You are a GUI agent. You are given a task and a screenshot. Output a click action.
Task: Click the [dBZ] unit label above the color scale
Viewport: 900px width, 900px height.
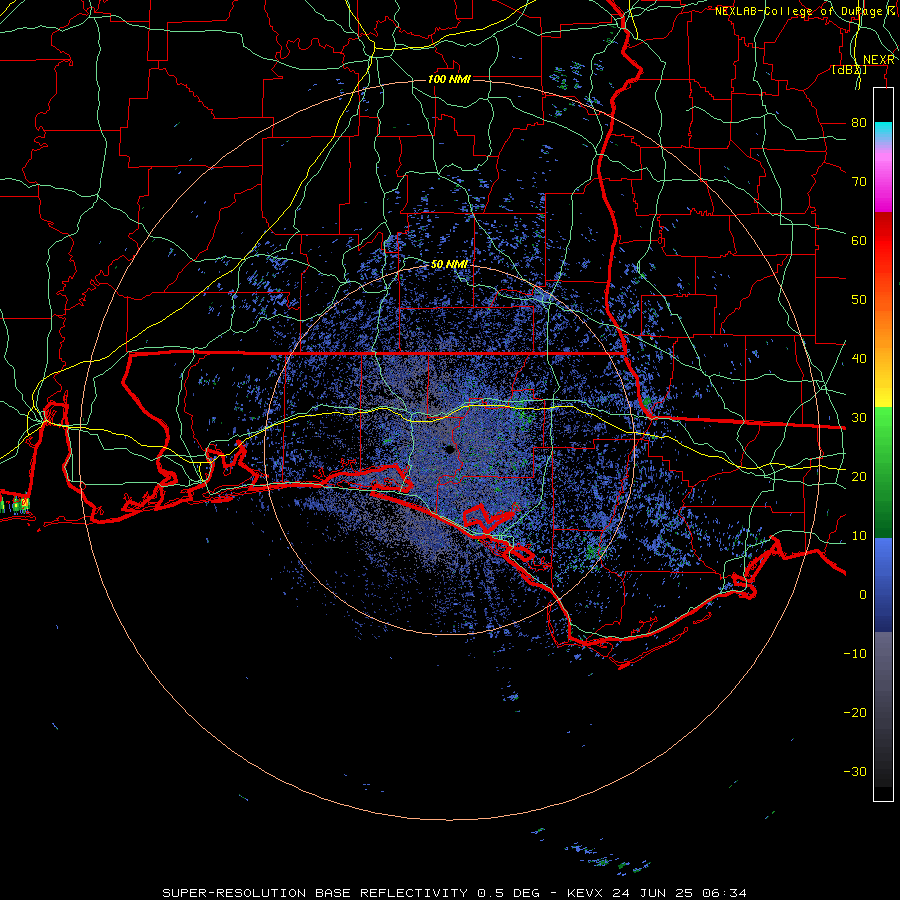coord(849,69)
